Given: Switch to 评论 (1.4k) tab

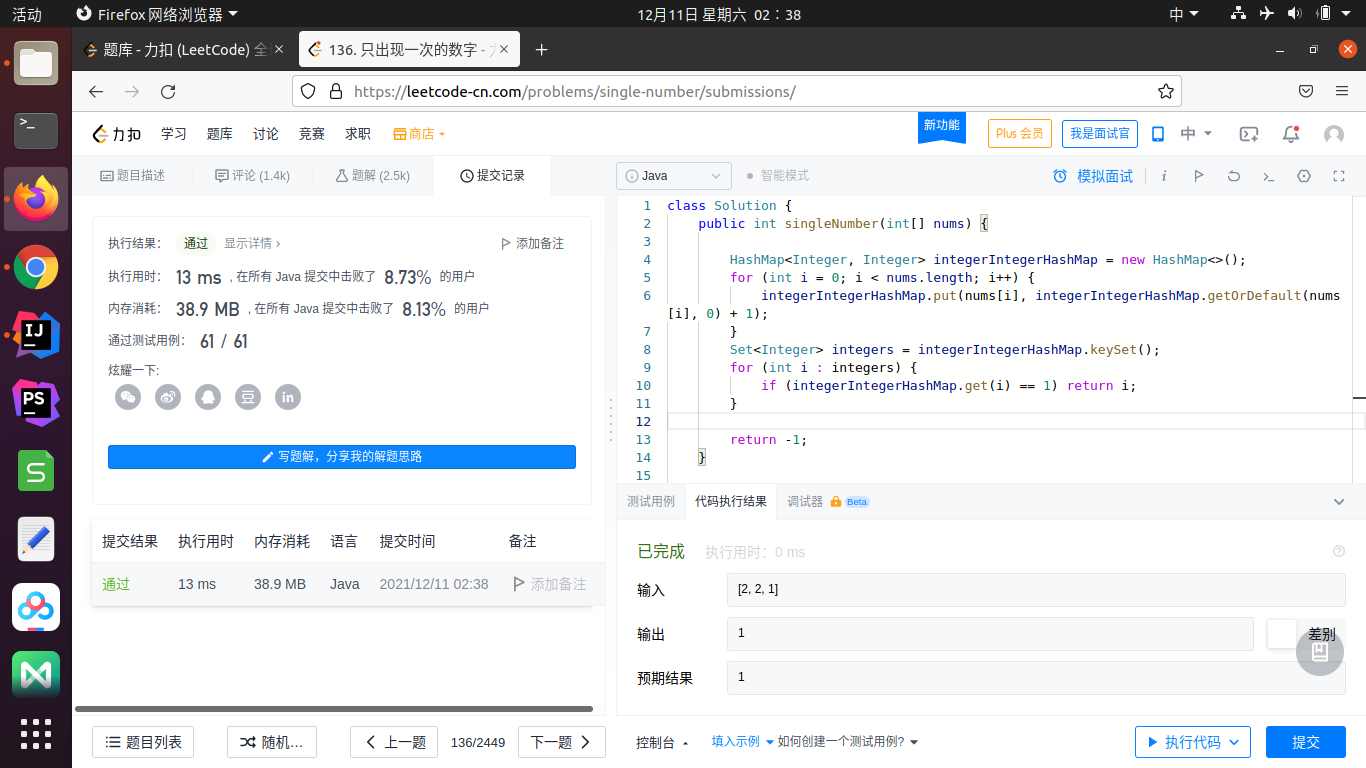Looking at the screenshot, I should [x=252, y=176].
